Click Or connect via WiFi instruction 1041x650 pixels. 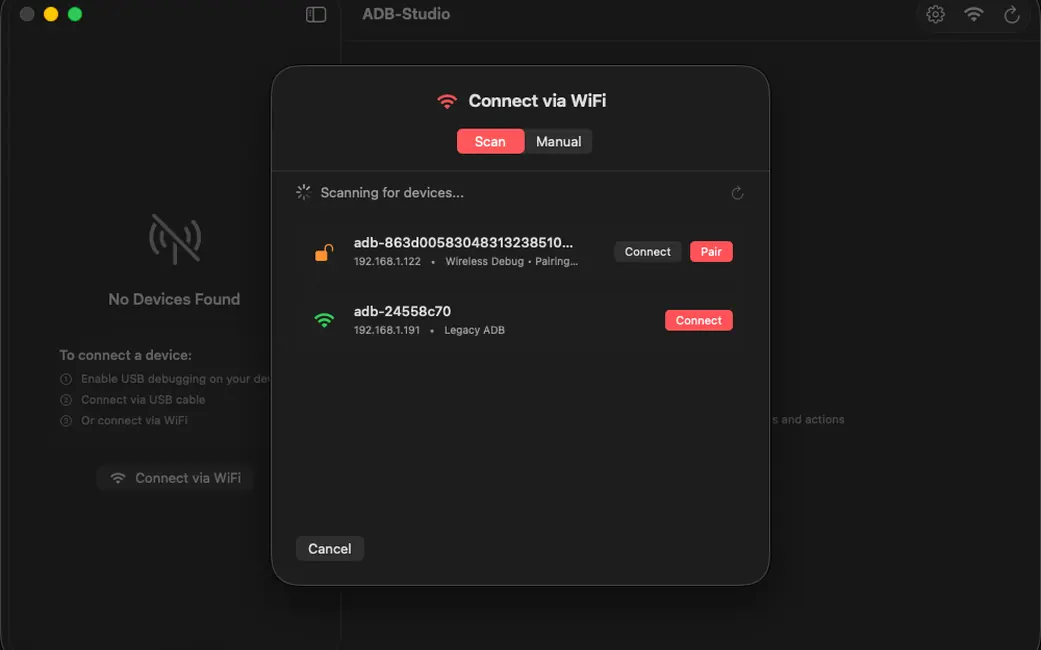pyautogui.click(x=134, y=420)
